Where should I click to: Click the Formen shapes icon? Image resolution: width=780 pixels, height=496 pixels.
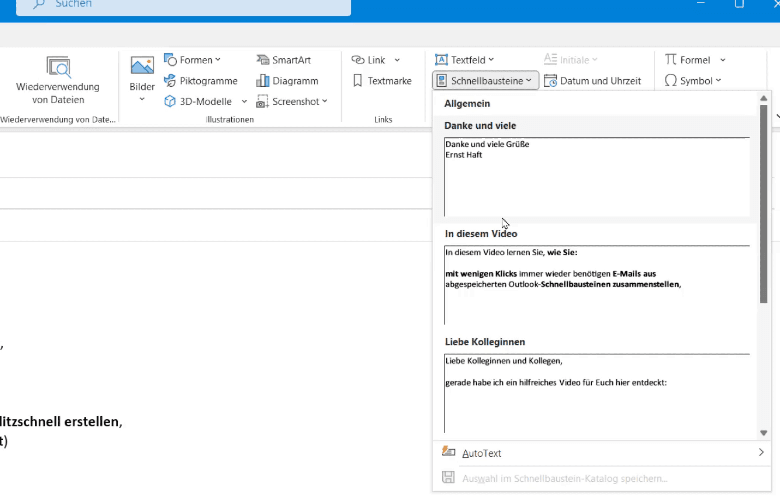pos(170,60)
